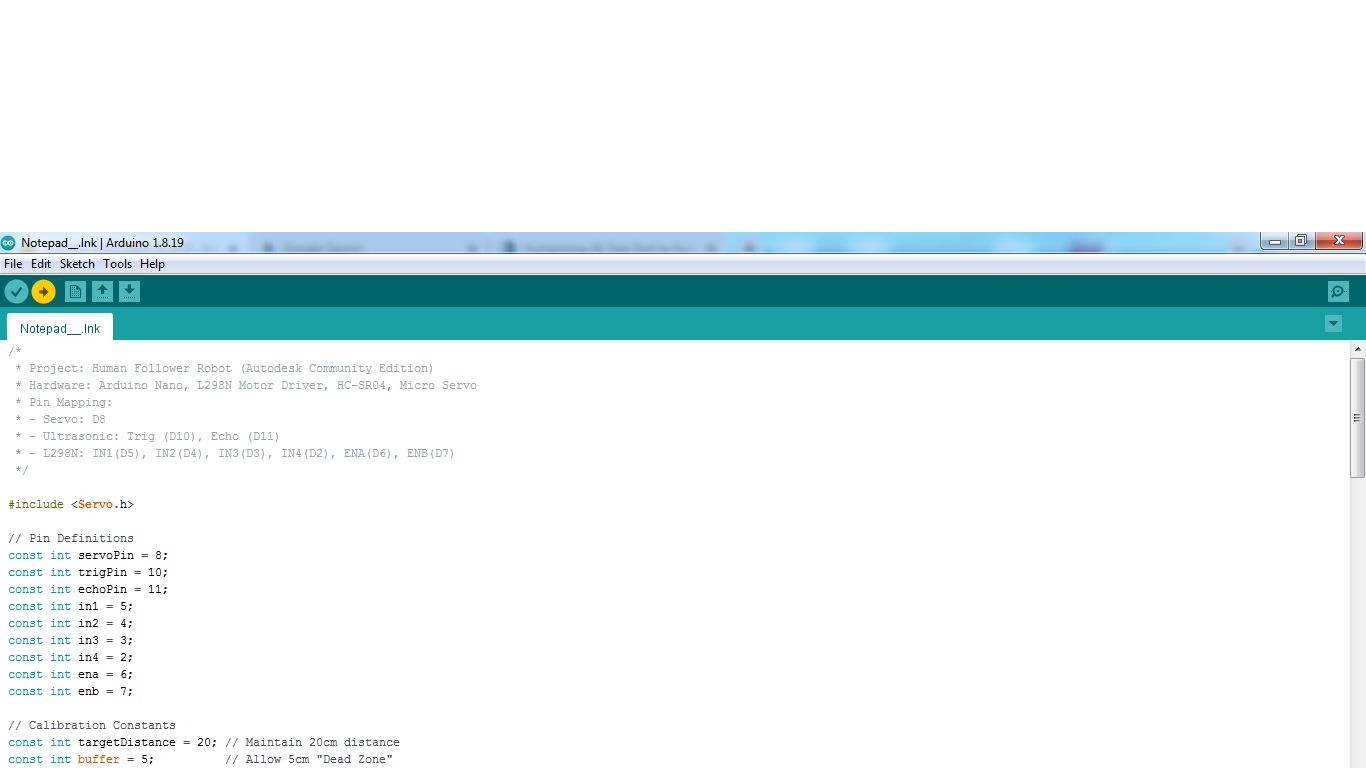The height and width of the screenshot is (768, 1366).
Task: Click the '// Pin Definitions' comment
Action: (71, 538)
